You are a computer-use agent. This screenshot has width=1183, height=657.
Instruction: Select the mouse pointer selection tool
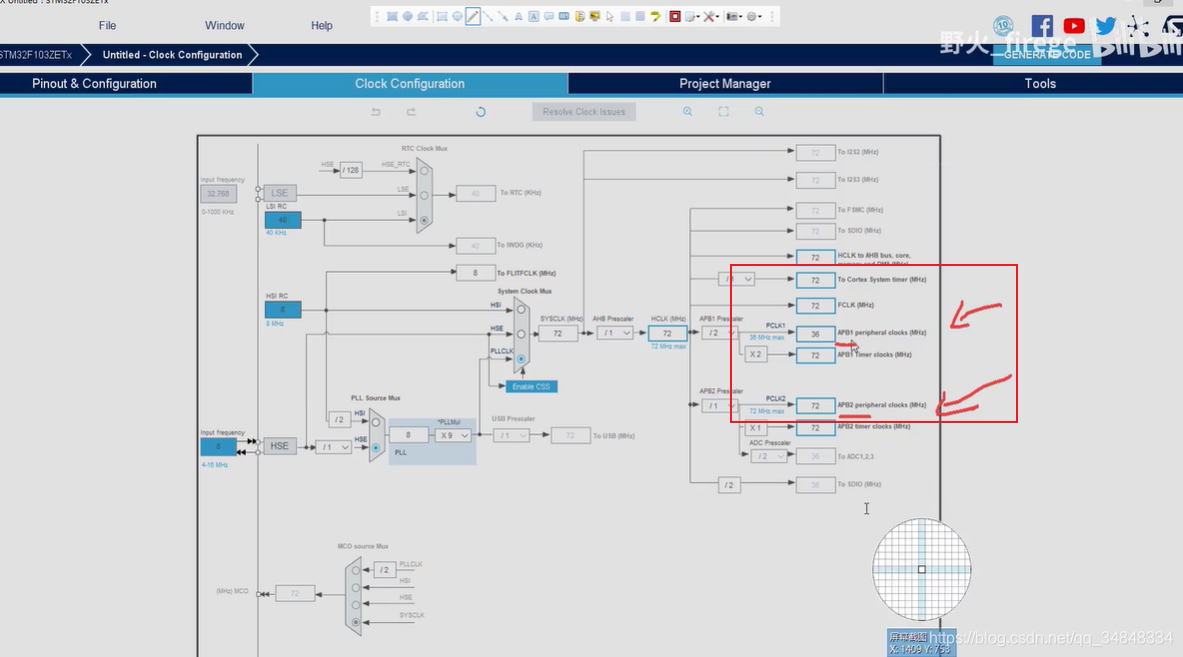tap(610, 17)
